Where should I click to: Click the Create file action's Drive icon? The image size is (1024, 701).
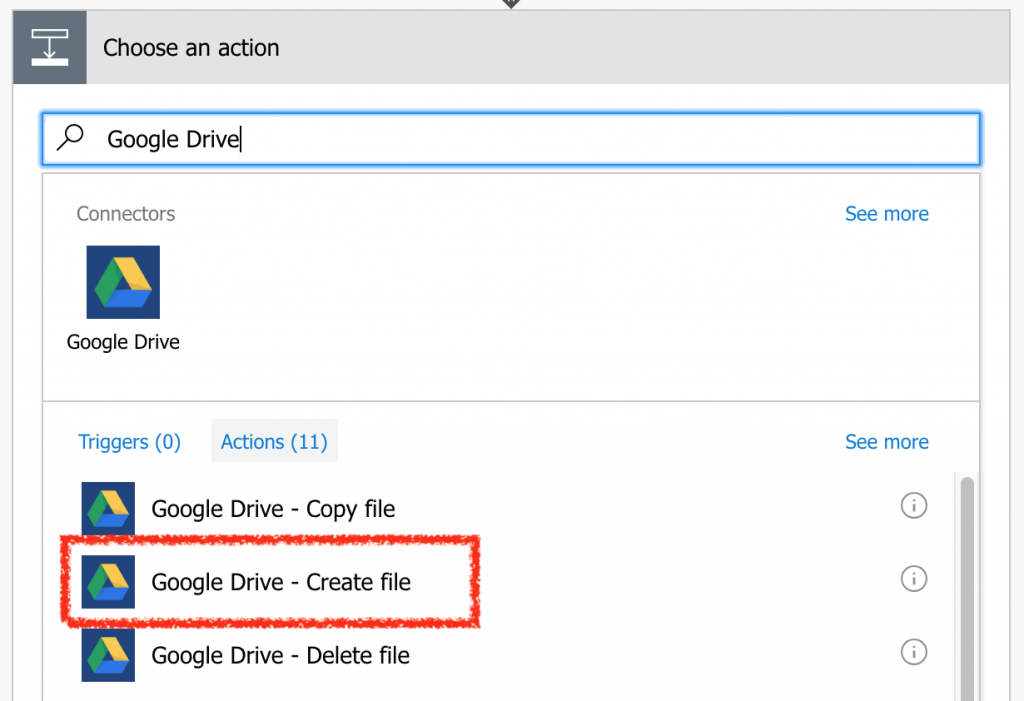[x=108, y=581]
